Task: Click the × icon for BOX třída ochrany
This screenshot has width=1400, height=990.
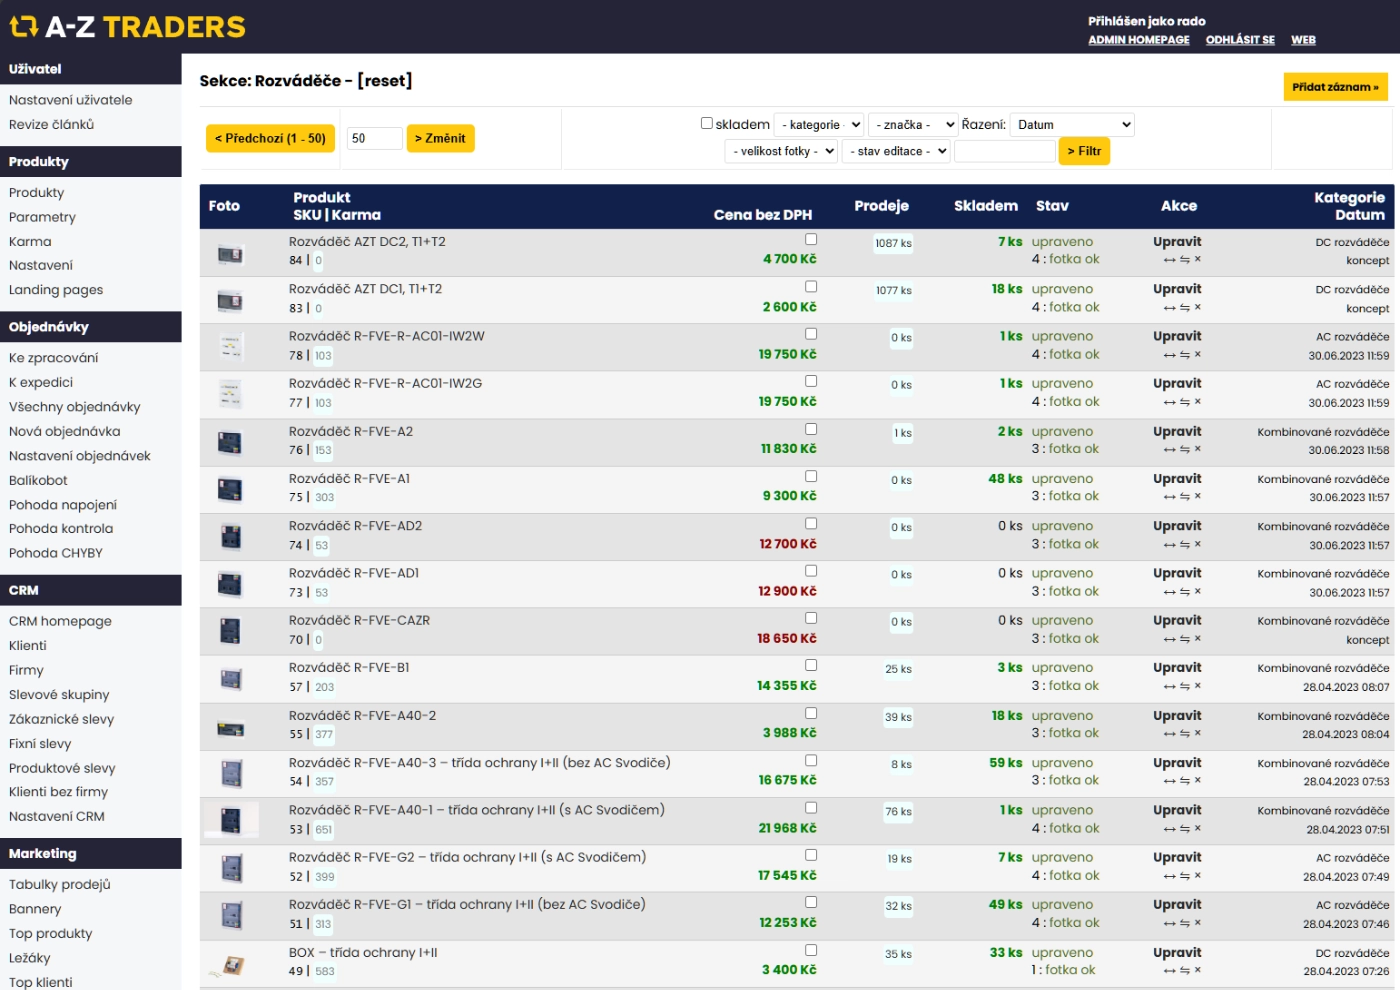Action: tap(1197, 971)
